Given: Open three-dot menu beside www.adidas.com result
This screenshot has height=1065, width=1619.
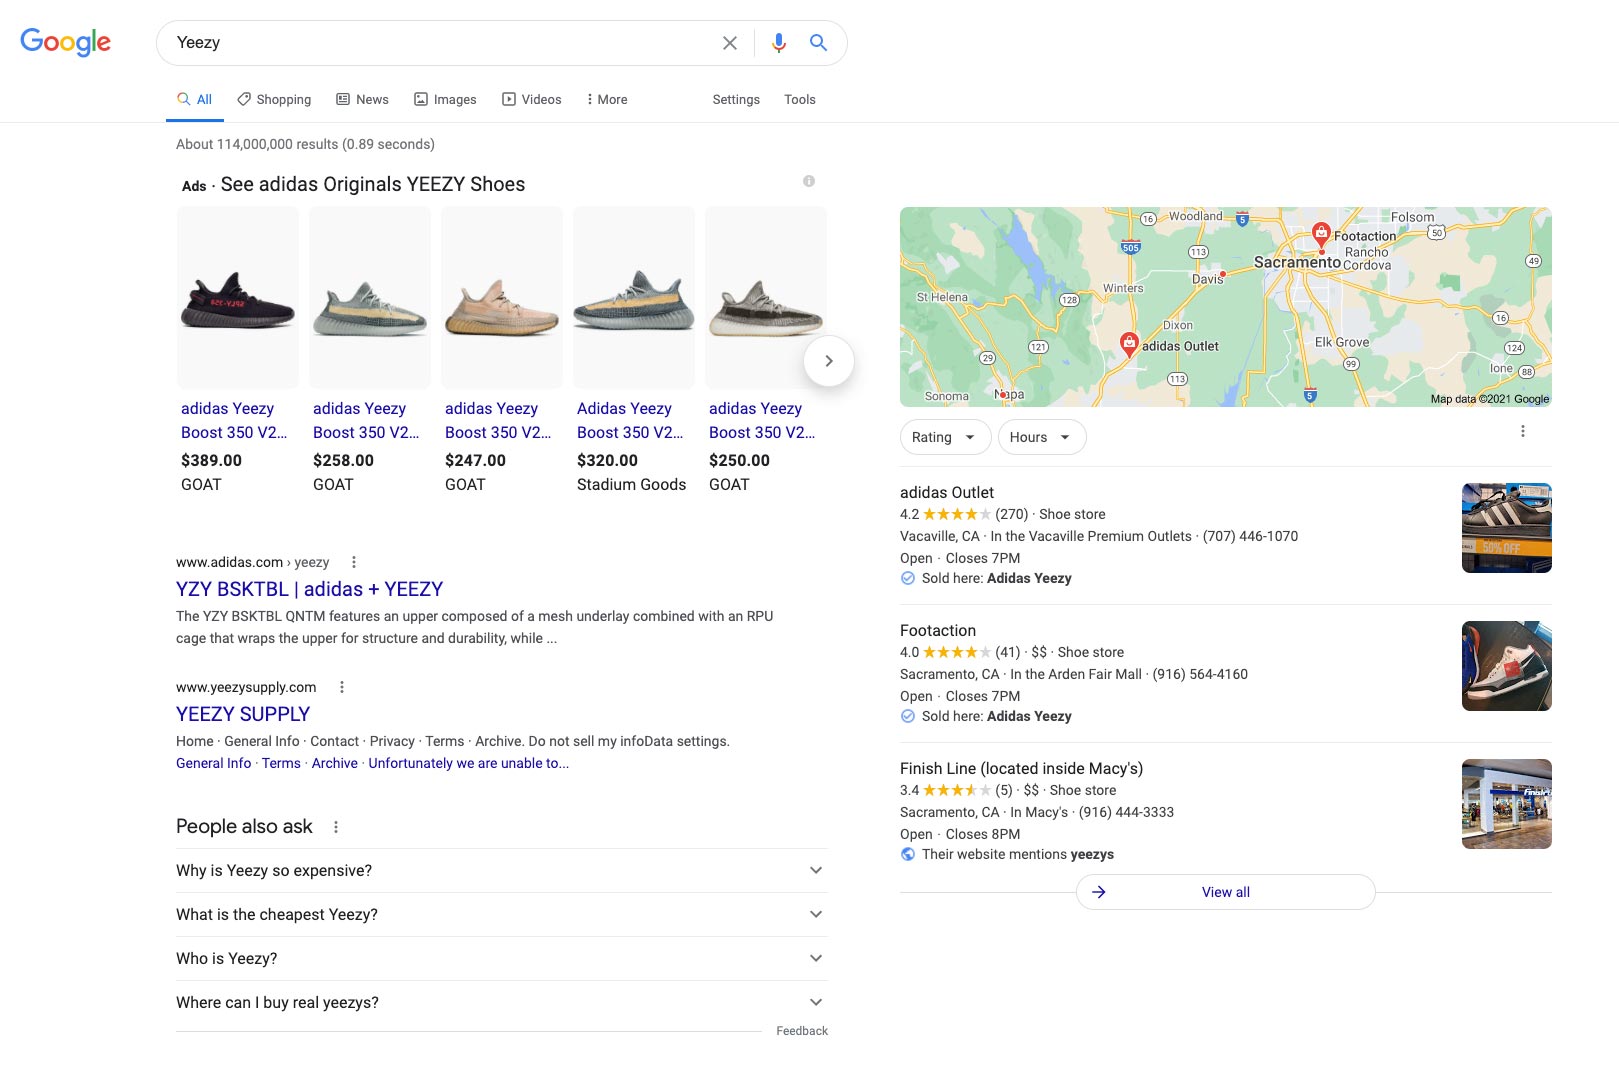Looking at the screenshot, I should tap(354, 562).
